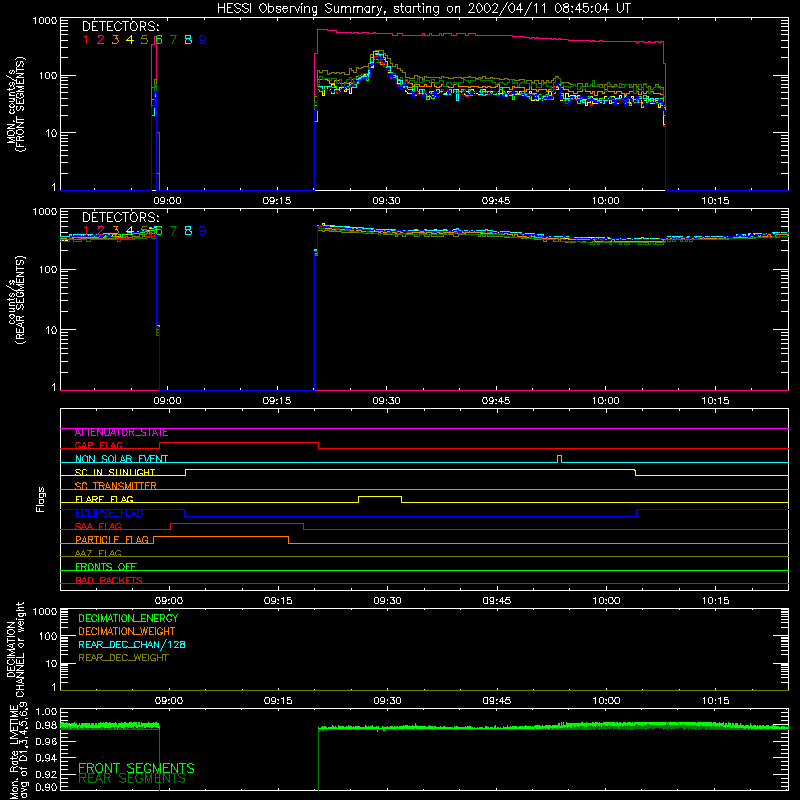This screenshot has height=800, width=800.
Task: Click the SC_IN_SUNLIGHT flag label
Action: (115, 472)
